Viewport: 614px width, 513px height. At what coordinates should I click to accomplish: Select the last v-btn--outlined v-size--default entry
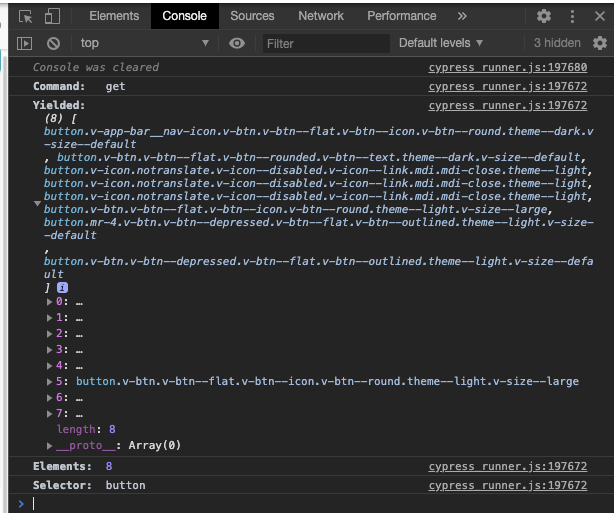pyautogui.click(x=319, y=268)
